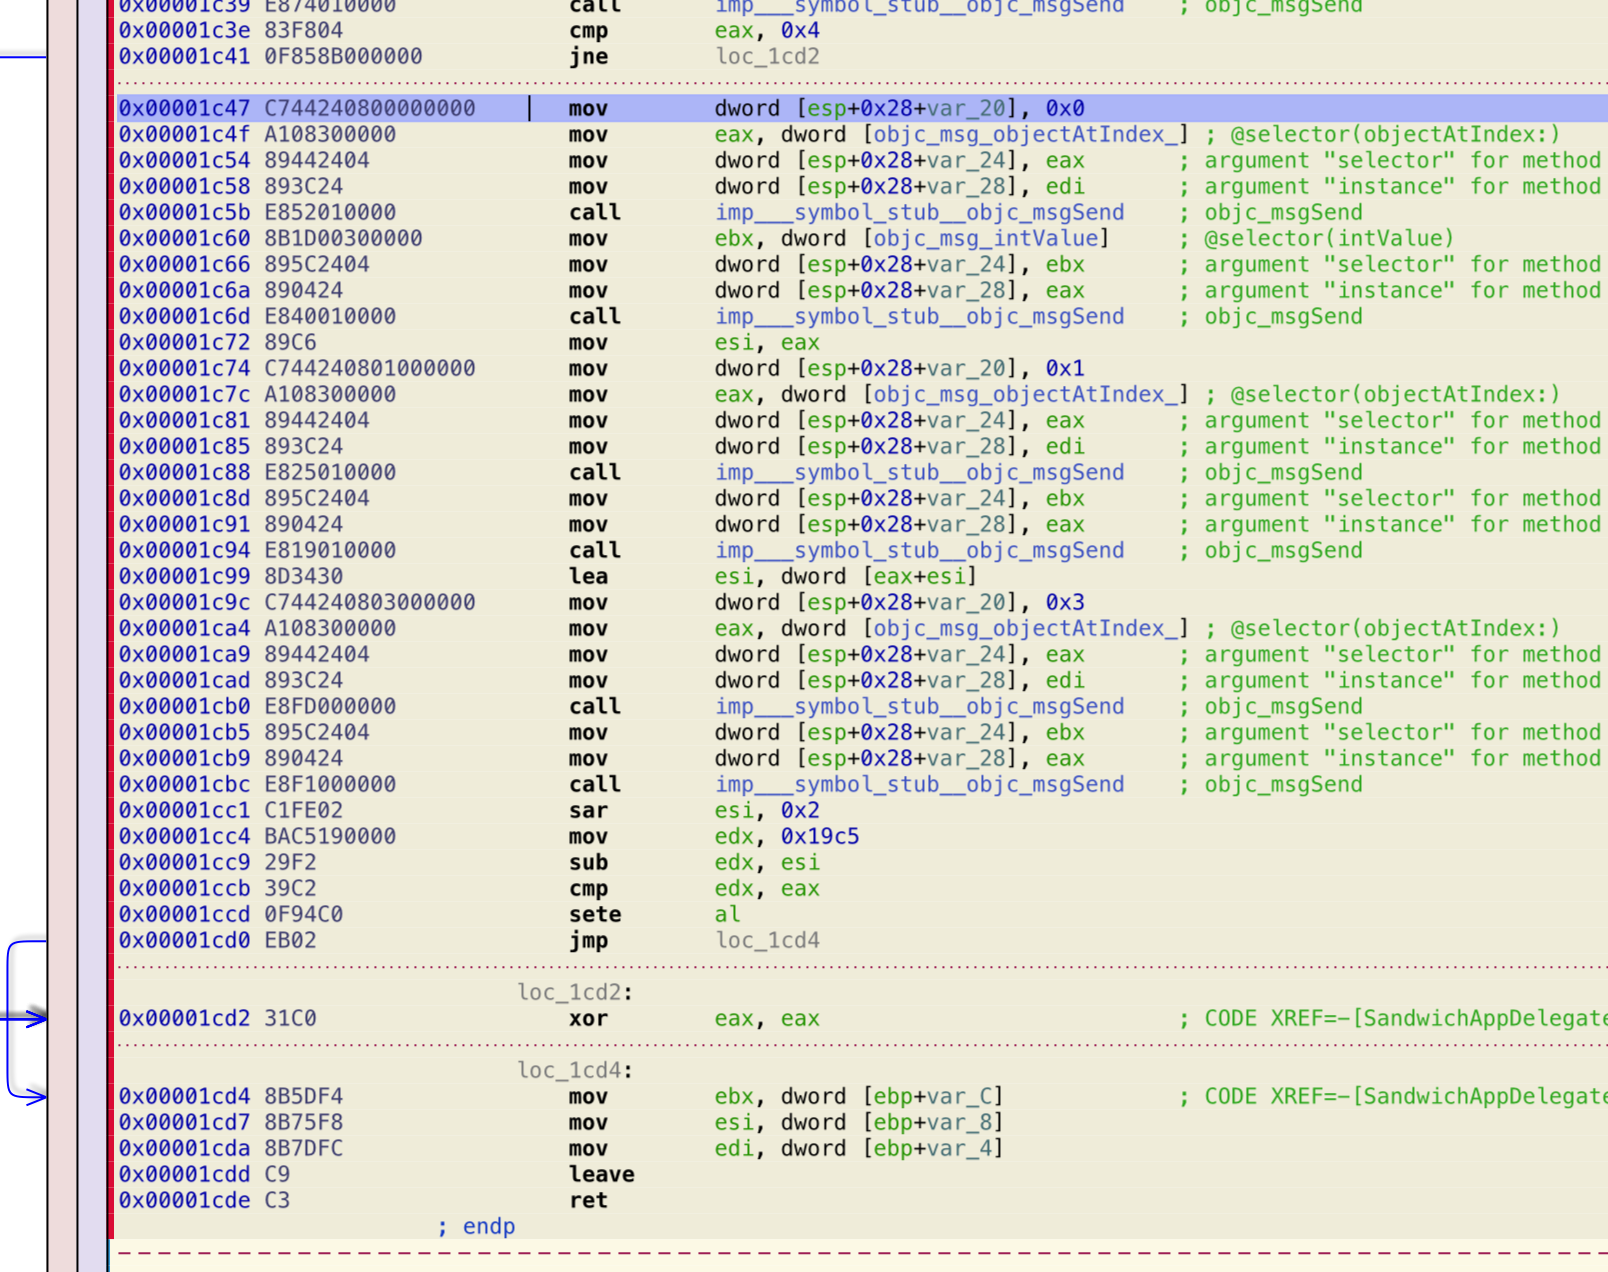The image size is (1608, 1272).
Task: Select hex bytes 8B1D00300000
Action: click(343, 238)
